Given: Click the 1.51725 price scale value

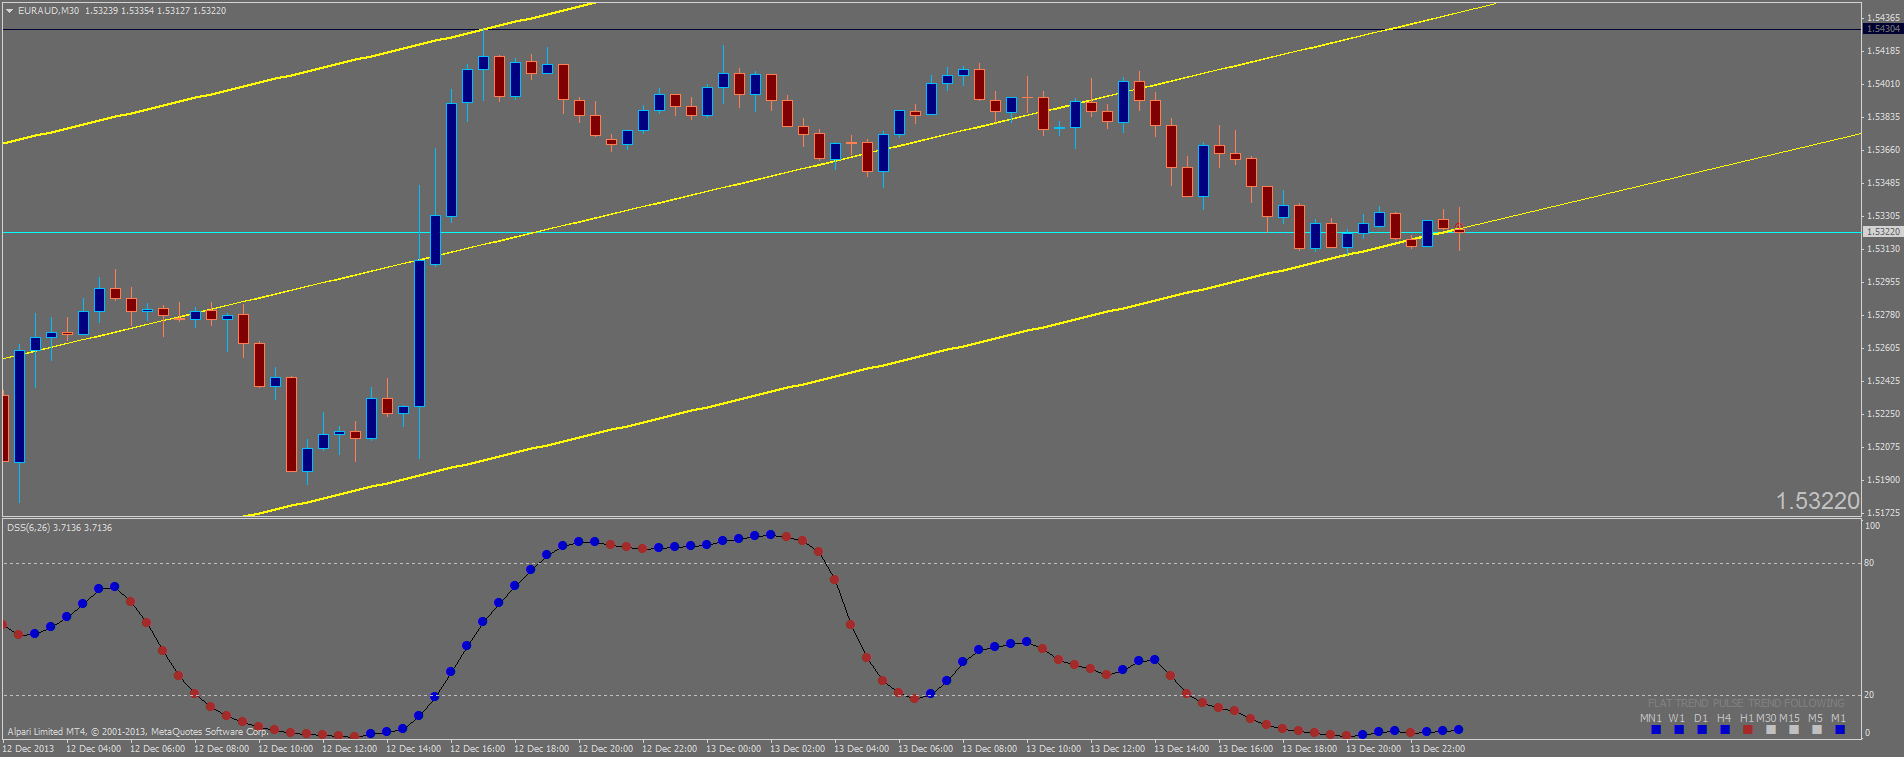Looking at the screenshot, I should tap(1884, 513).
